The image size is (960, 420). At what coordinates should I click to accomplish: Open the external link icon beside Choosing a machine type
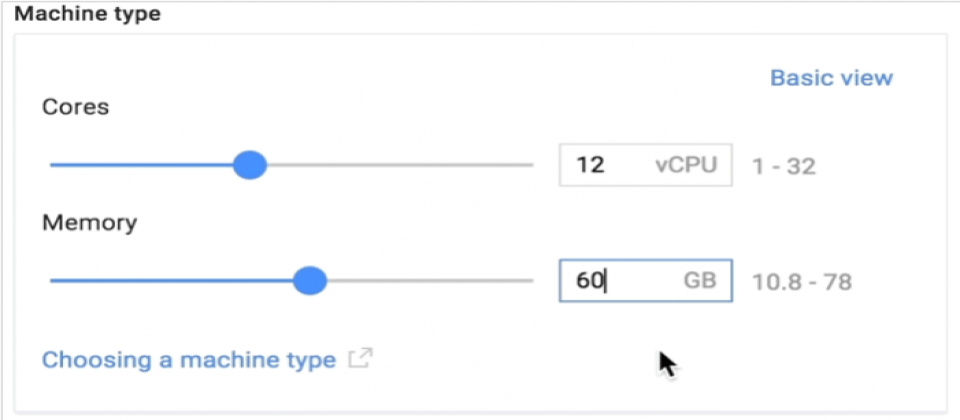coord(361,358)
